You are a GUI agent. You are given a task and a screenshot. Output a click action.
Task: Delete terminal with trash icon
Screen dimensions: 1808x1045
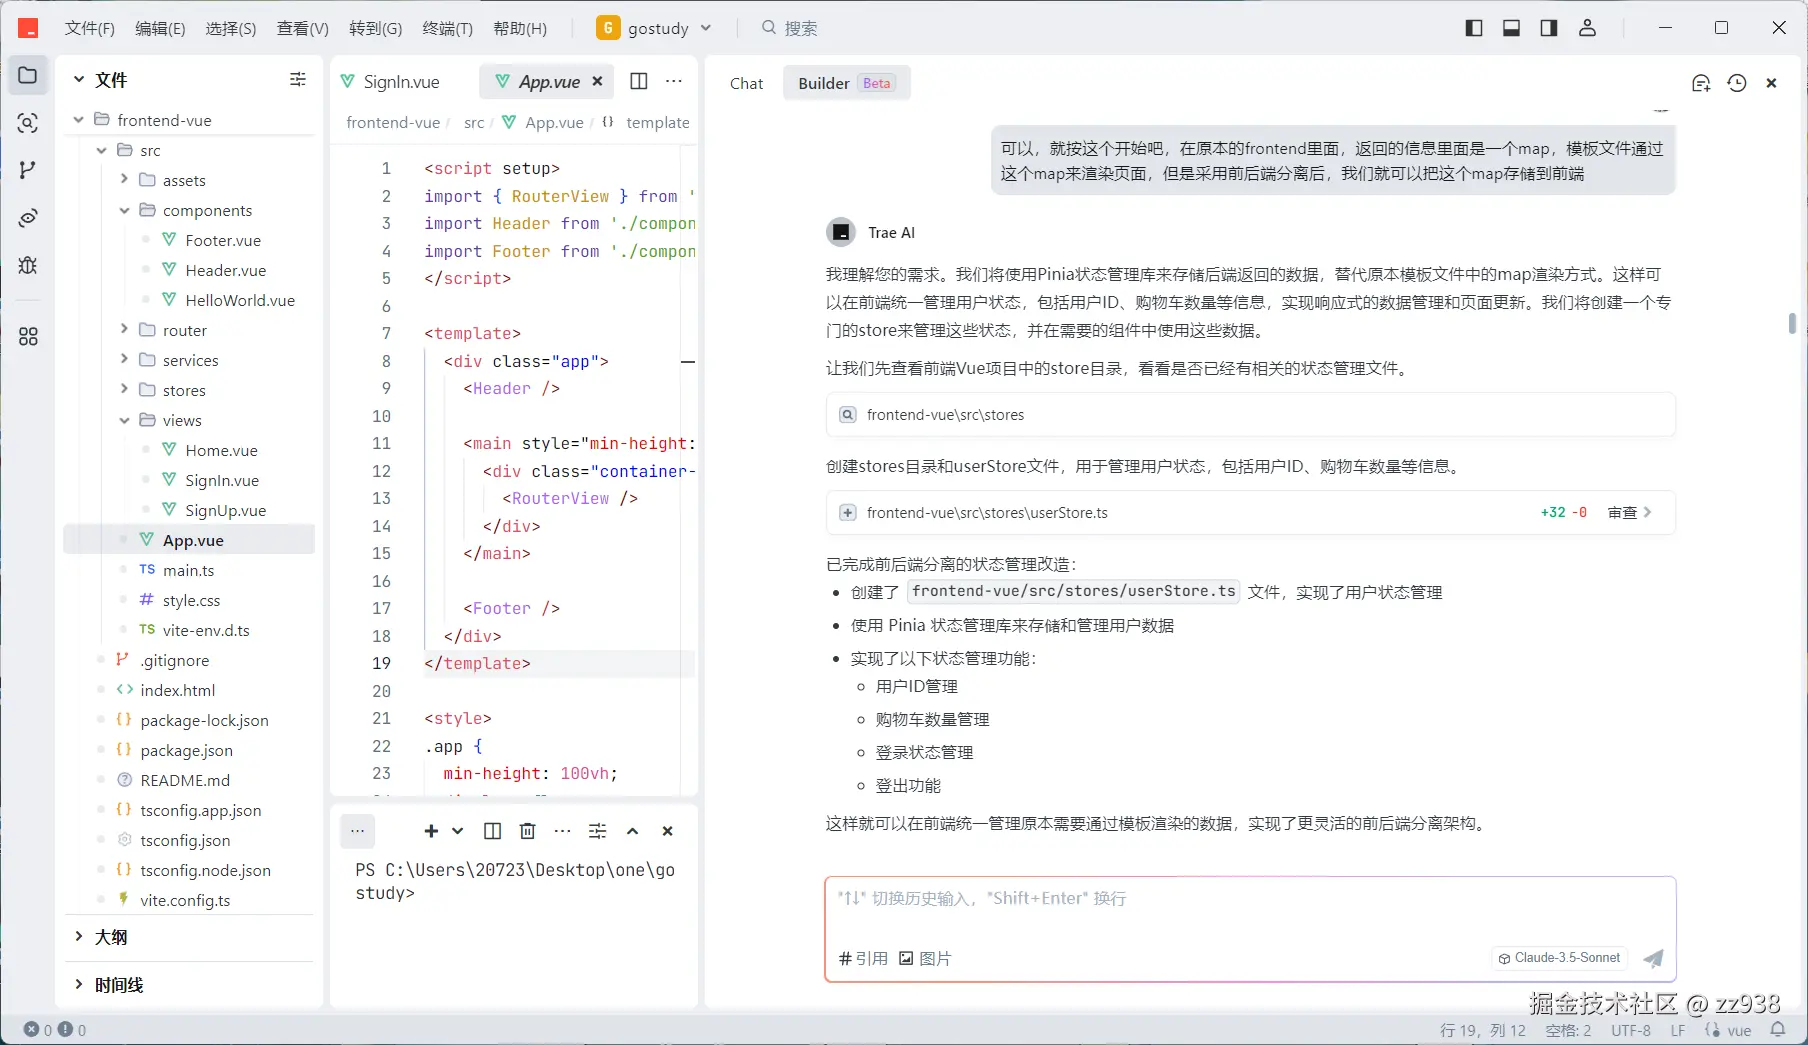528,831
